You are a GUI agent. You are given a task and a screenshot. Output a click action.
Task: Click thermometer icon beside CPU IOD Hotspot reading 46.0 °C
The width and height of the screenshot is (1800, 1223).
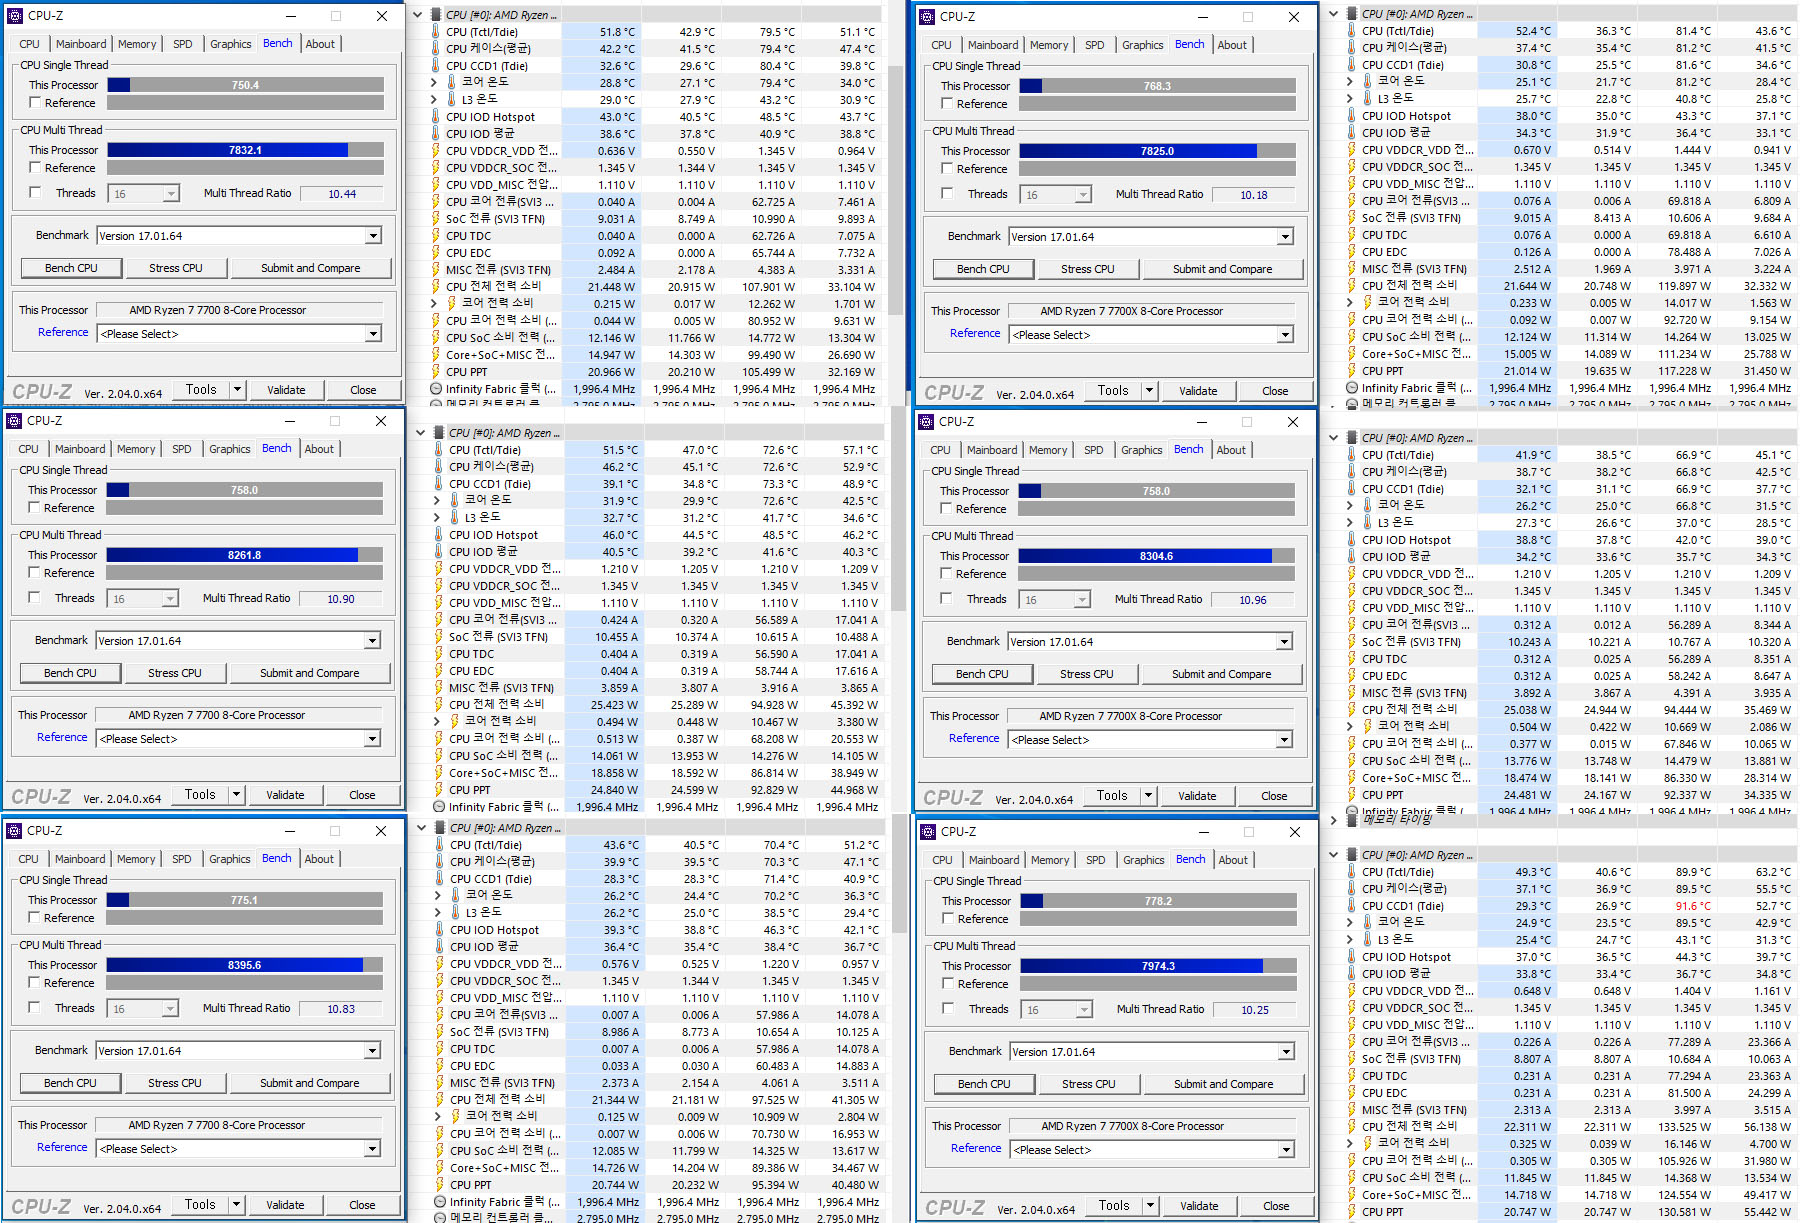pos(439,535)
